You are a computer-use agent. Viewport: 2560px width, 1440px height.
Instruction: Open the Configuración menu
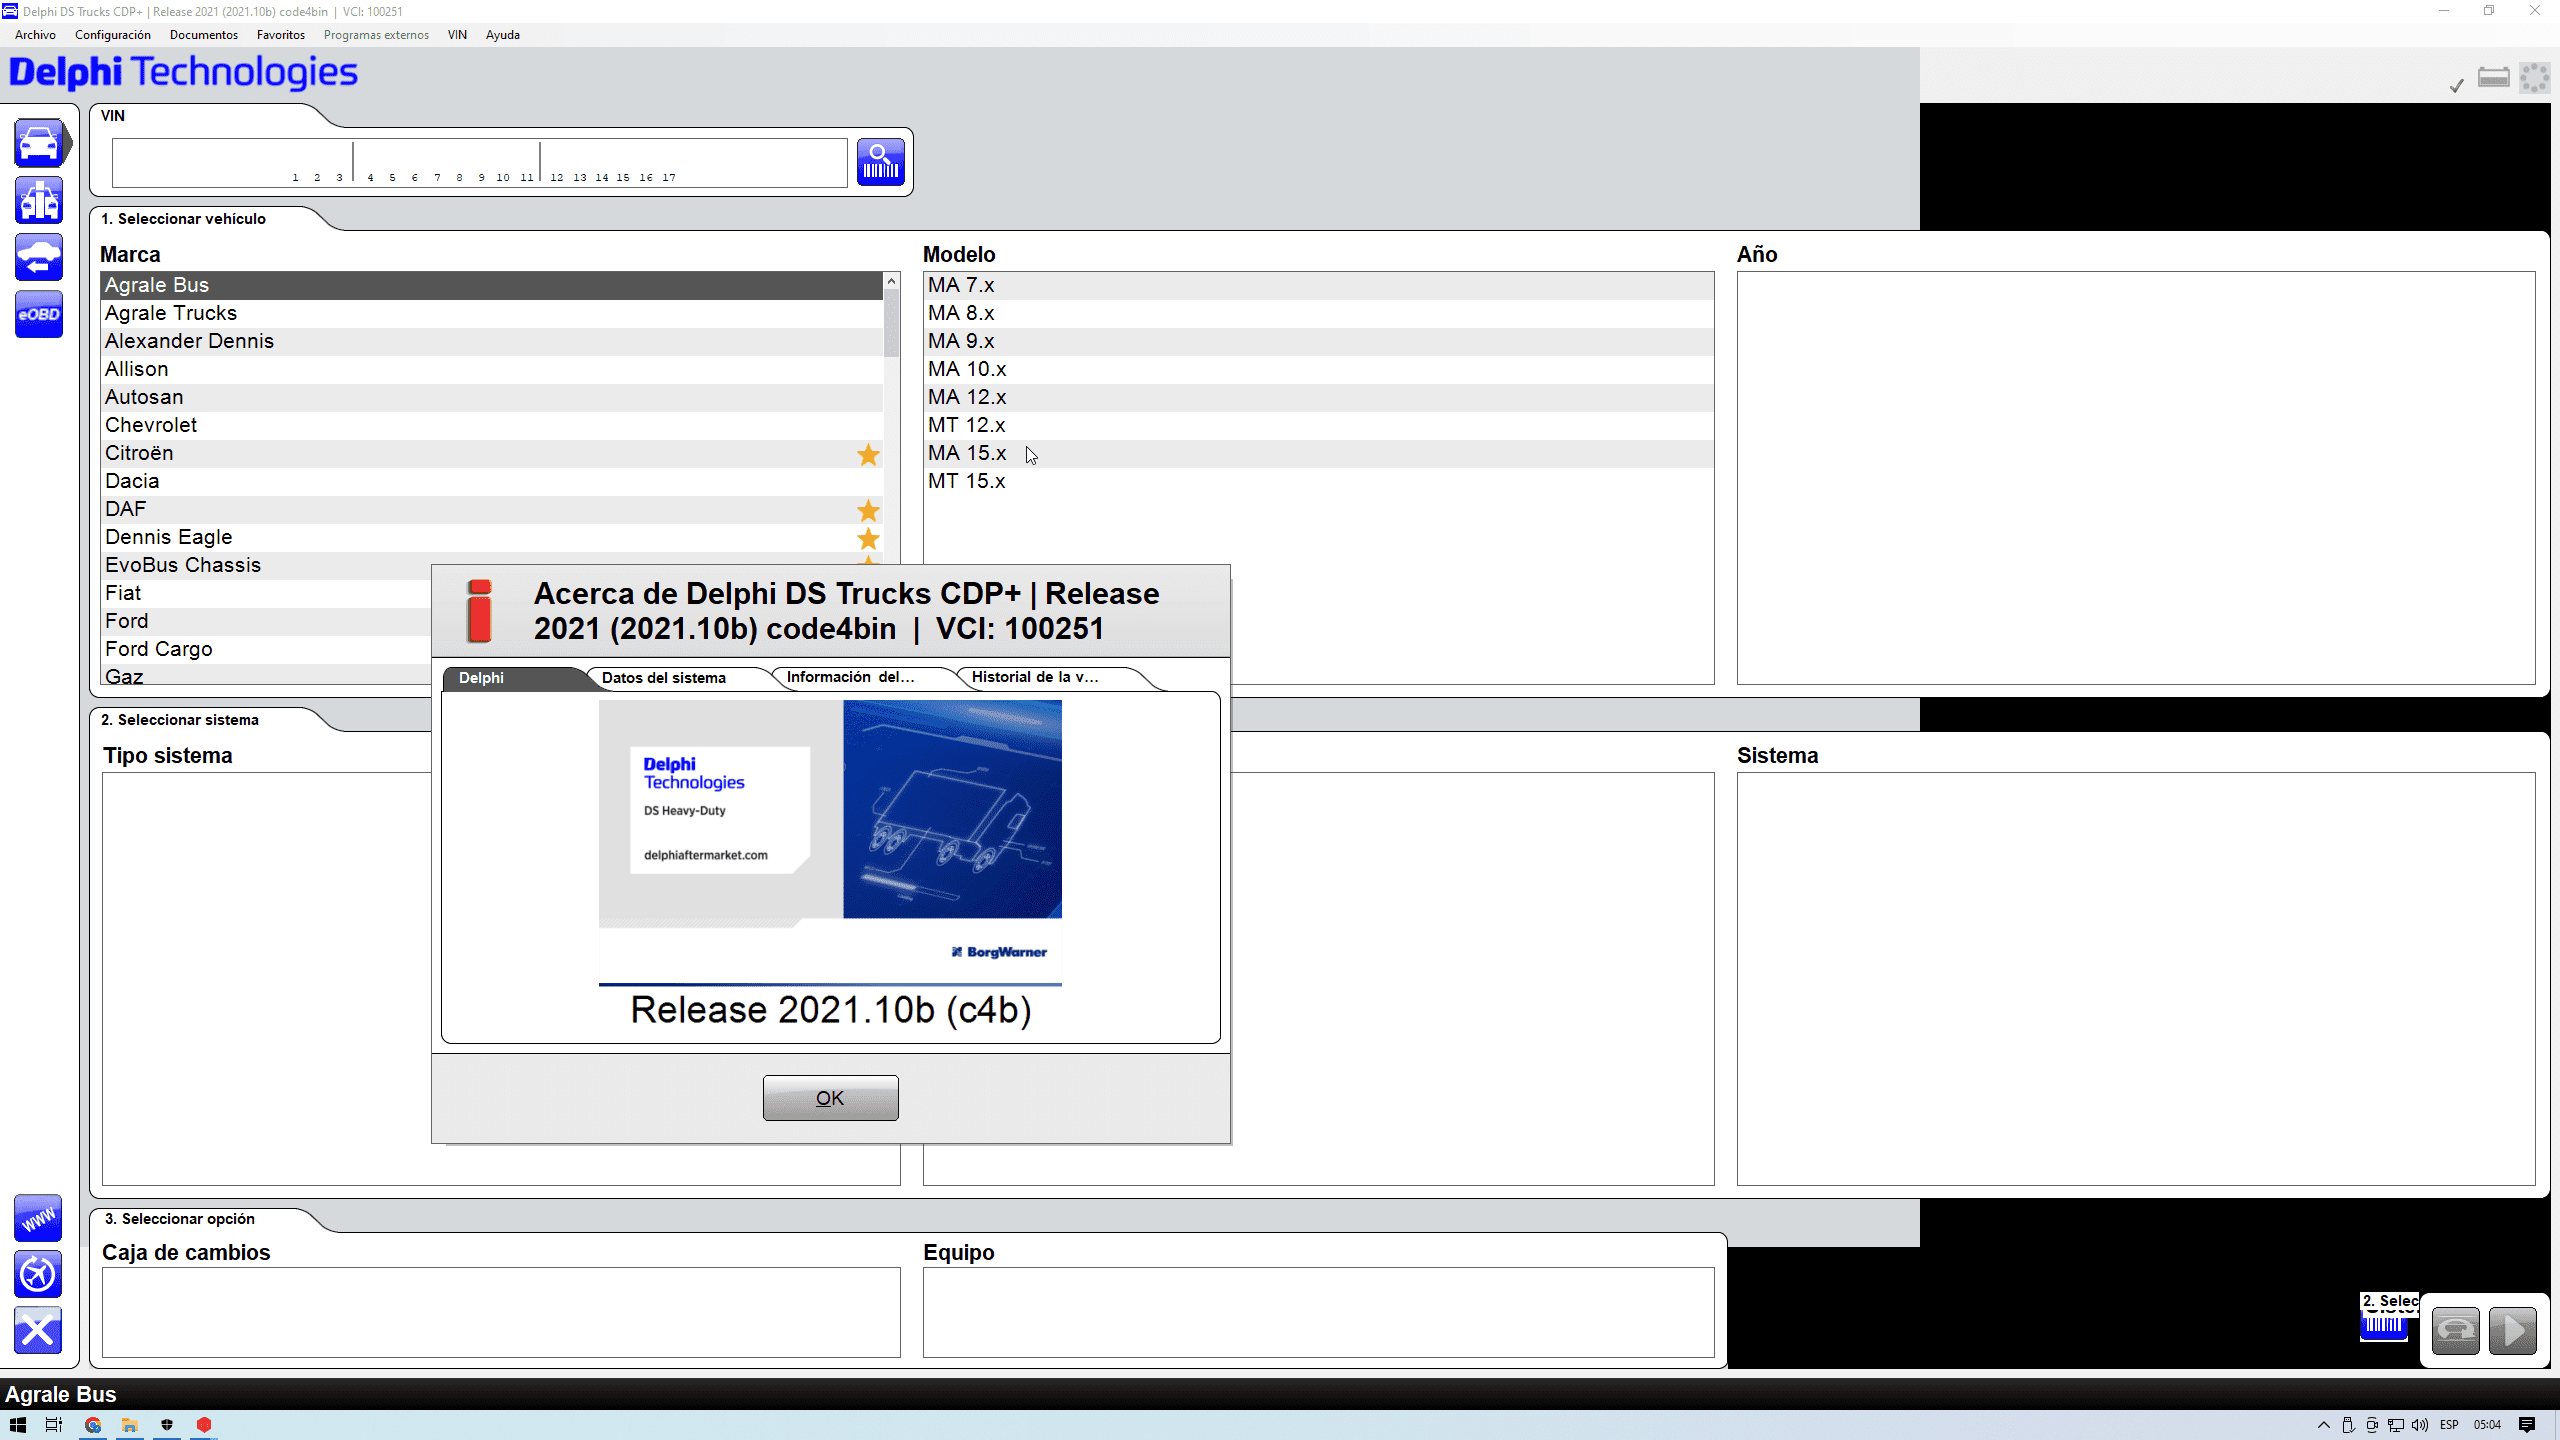[112, 35]
